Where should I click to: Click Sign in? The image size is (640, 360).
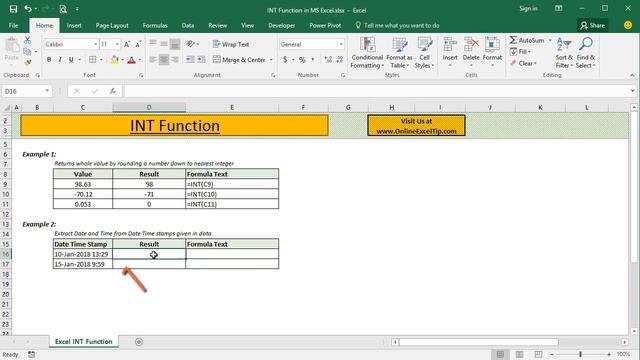(528, 9)
